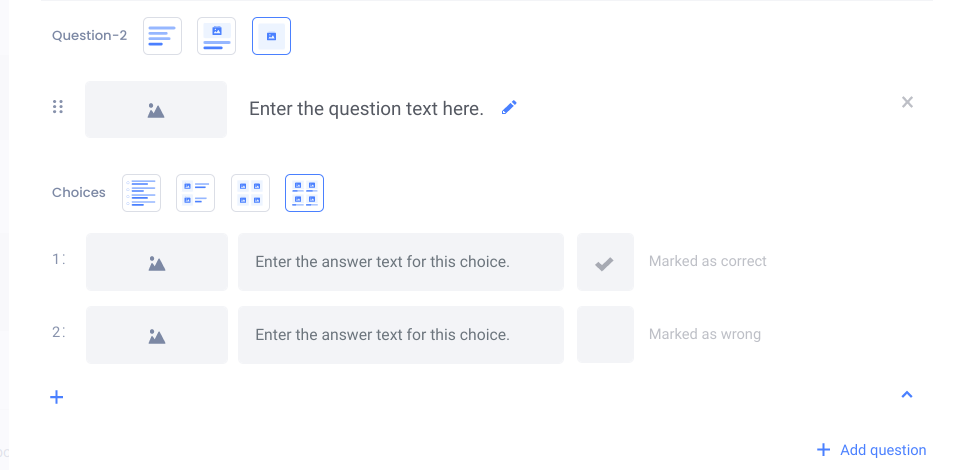Delete question using the X icon
This screenshot has height=470, width=976.
click(907, 102)
